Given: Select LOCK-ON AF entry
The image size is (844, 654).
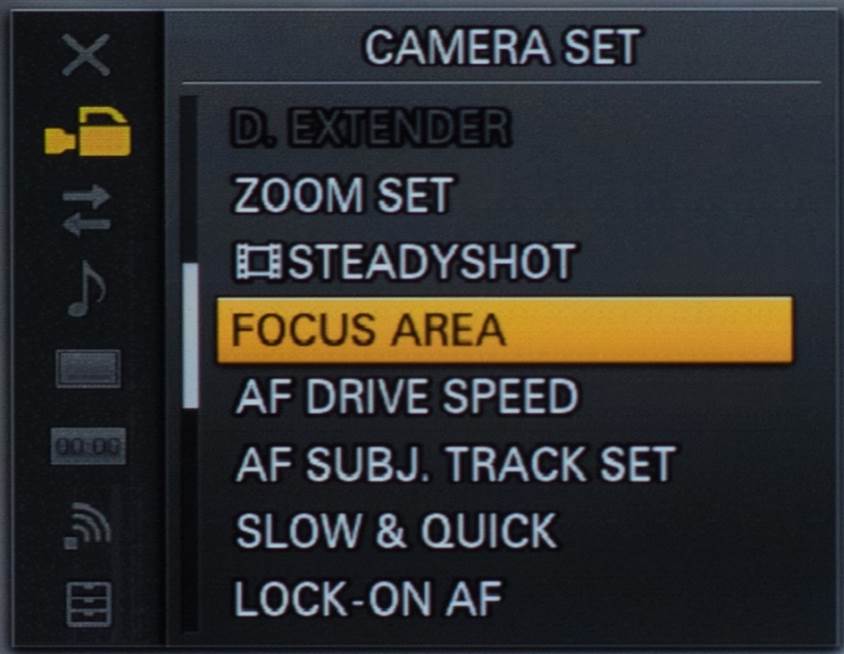Looking at the screenshot, I should pyautogui.click(x=368, y=598).
